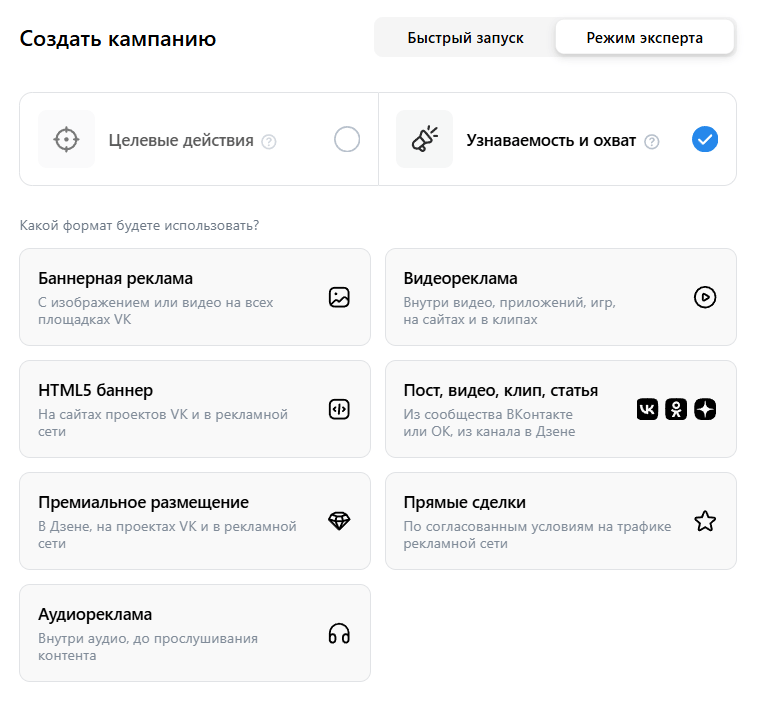Click the play icon in Видеореклама card
This screenshot has width=757, height=702.
point(705,297)
